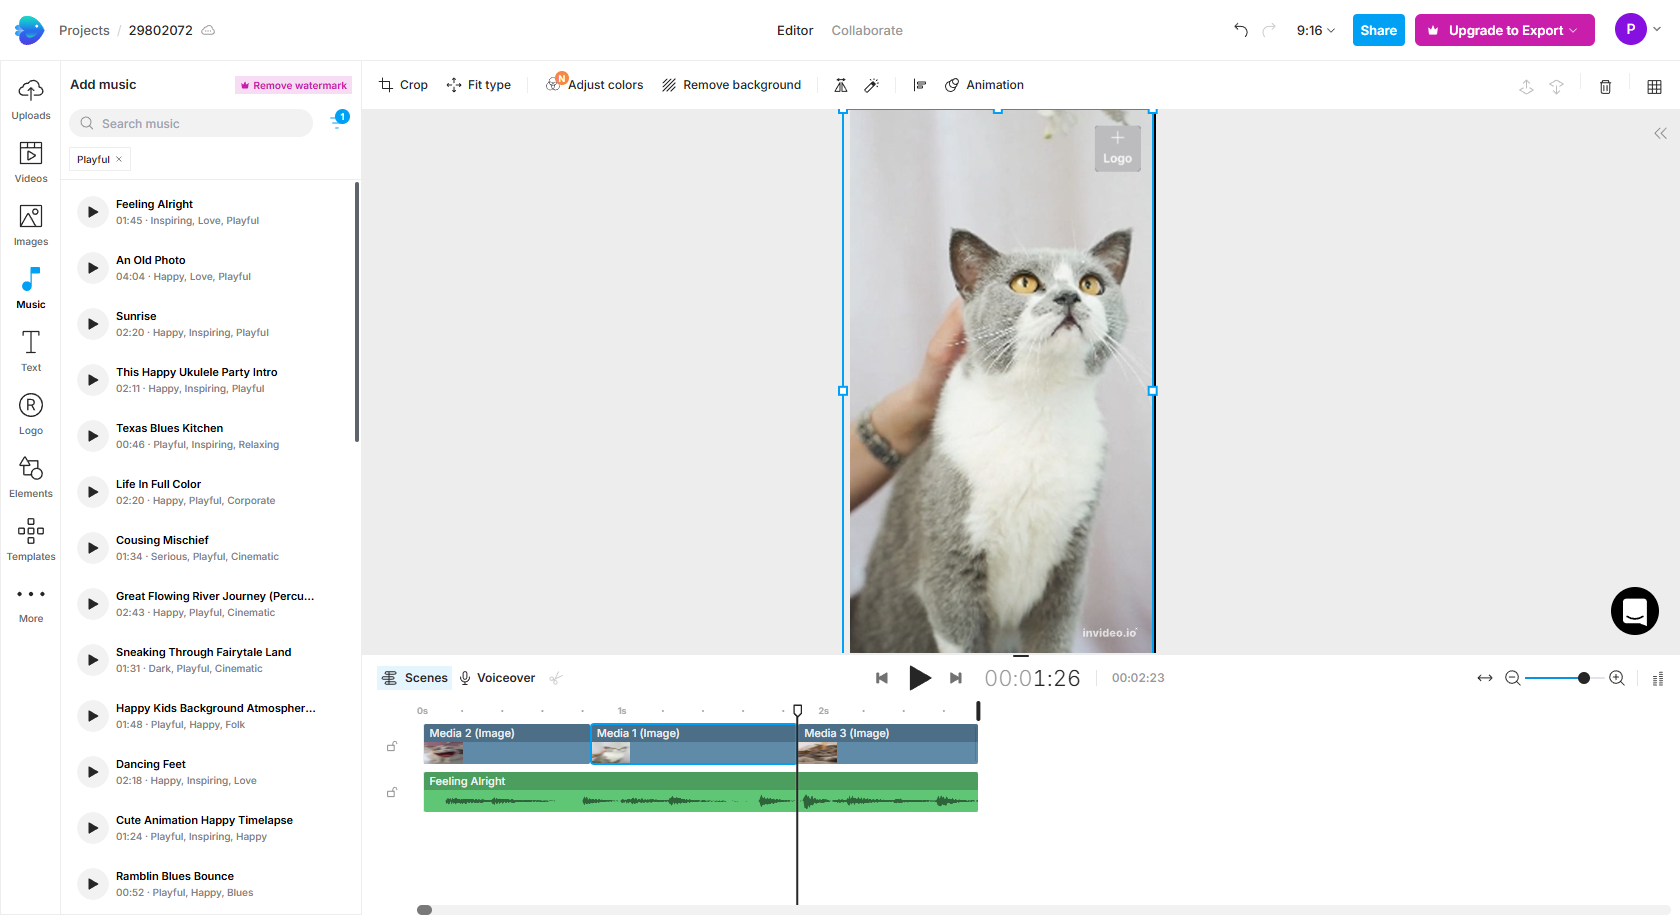Collapse the right side panel
The width and height of the screenshot is (1680, 915).
click(1660, 133)
